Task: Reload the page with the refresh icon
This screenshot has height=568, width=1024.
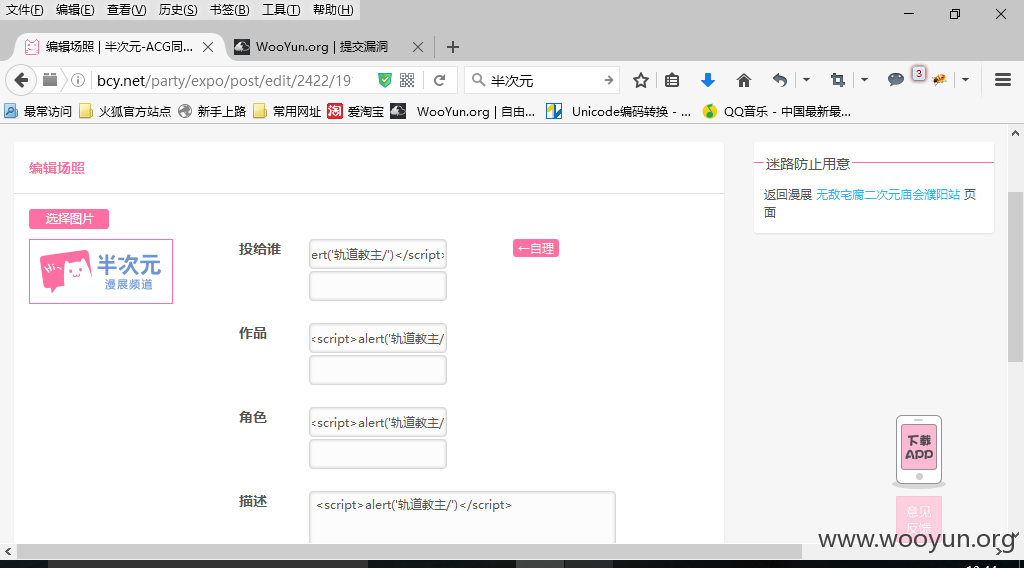Action: tap(440, 80)
